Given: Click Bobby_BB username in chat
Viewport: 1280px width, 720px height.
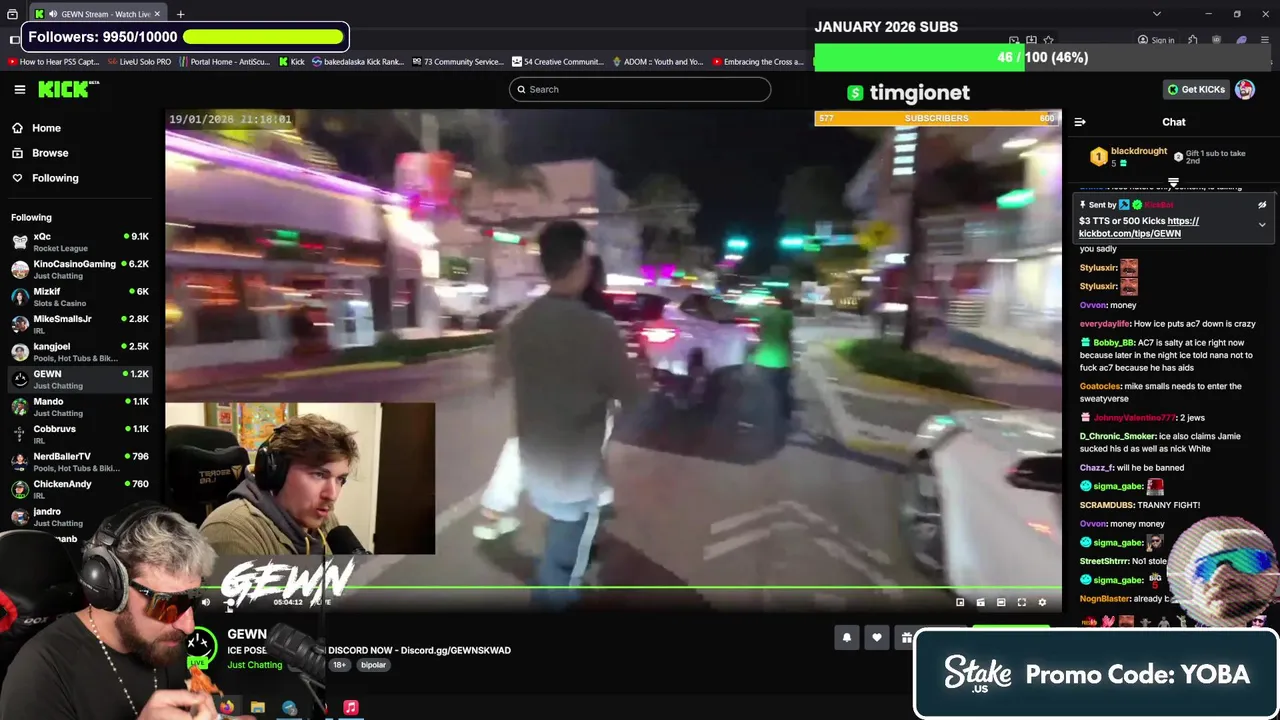Looking at the screenshot, I should (1114, 343).
